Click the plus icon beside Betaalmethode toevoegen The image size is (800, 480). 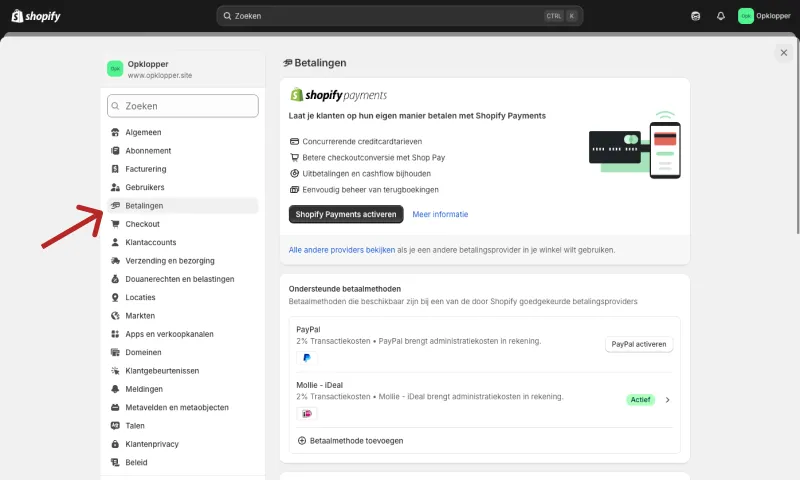tap(302, 441)
